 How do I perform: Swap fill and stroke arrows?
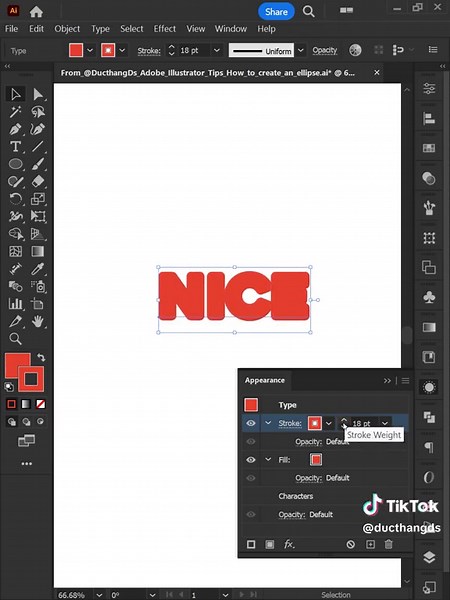(41, 357)
